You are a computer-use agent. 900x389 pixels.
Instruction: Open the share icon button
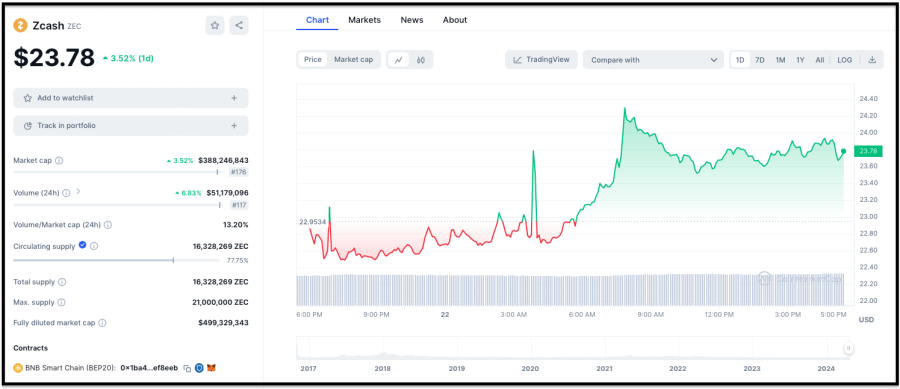[239, 25]
